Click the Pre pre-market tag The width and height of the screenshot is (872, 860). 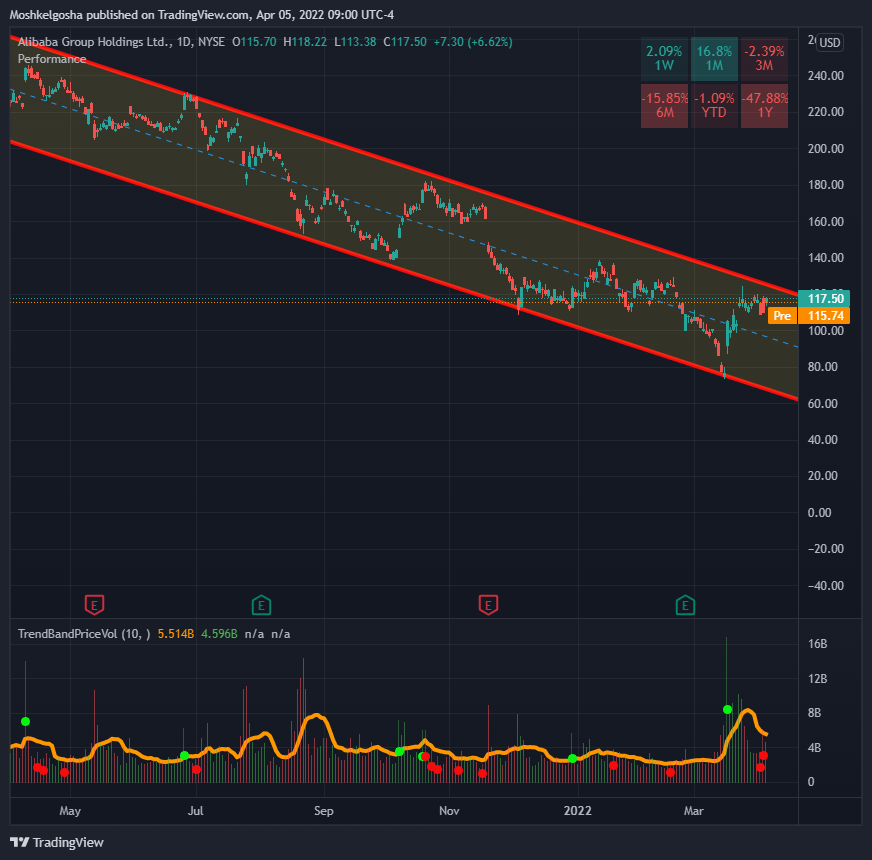pos(782,316)
